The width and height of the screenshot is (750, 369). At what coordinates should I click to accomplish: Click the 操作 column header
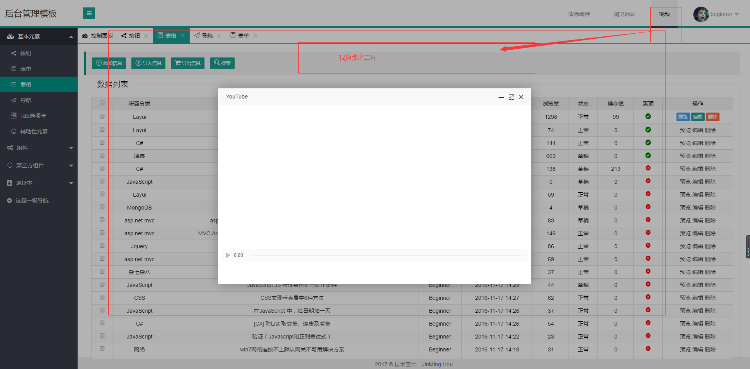(x=698, y=103)
